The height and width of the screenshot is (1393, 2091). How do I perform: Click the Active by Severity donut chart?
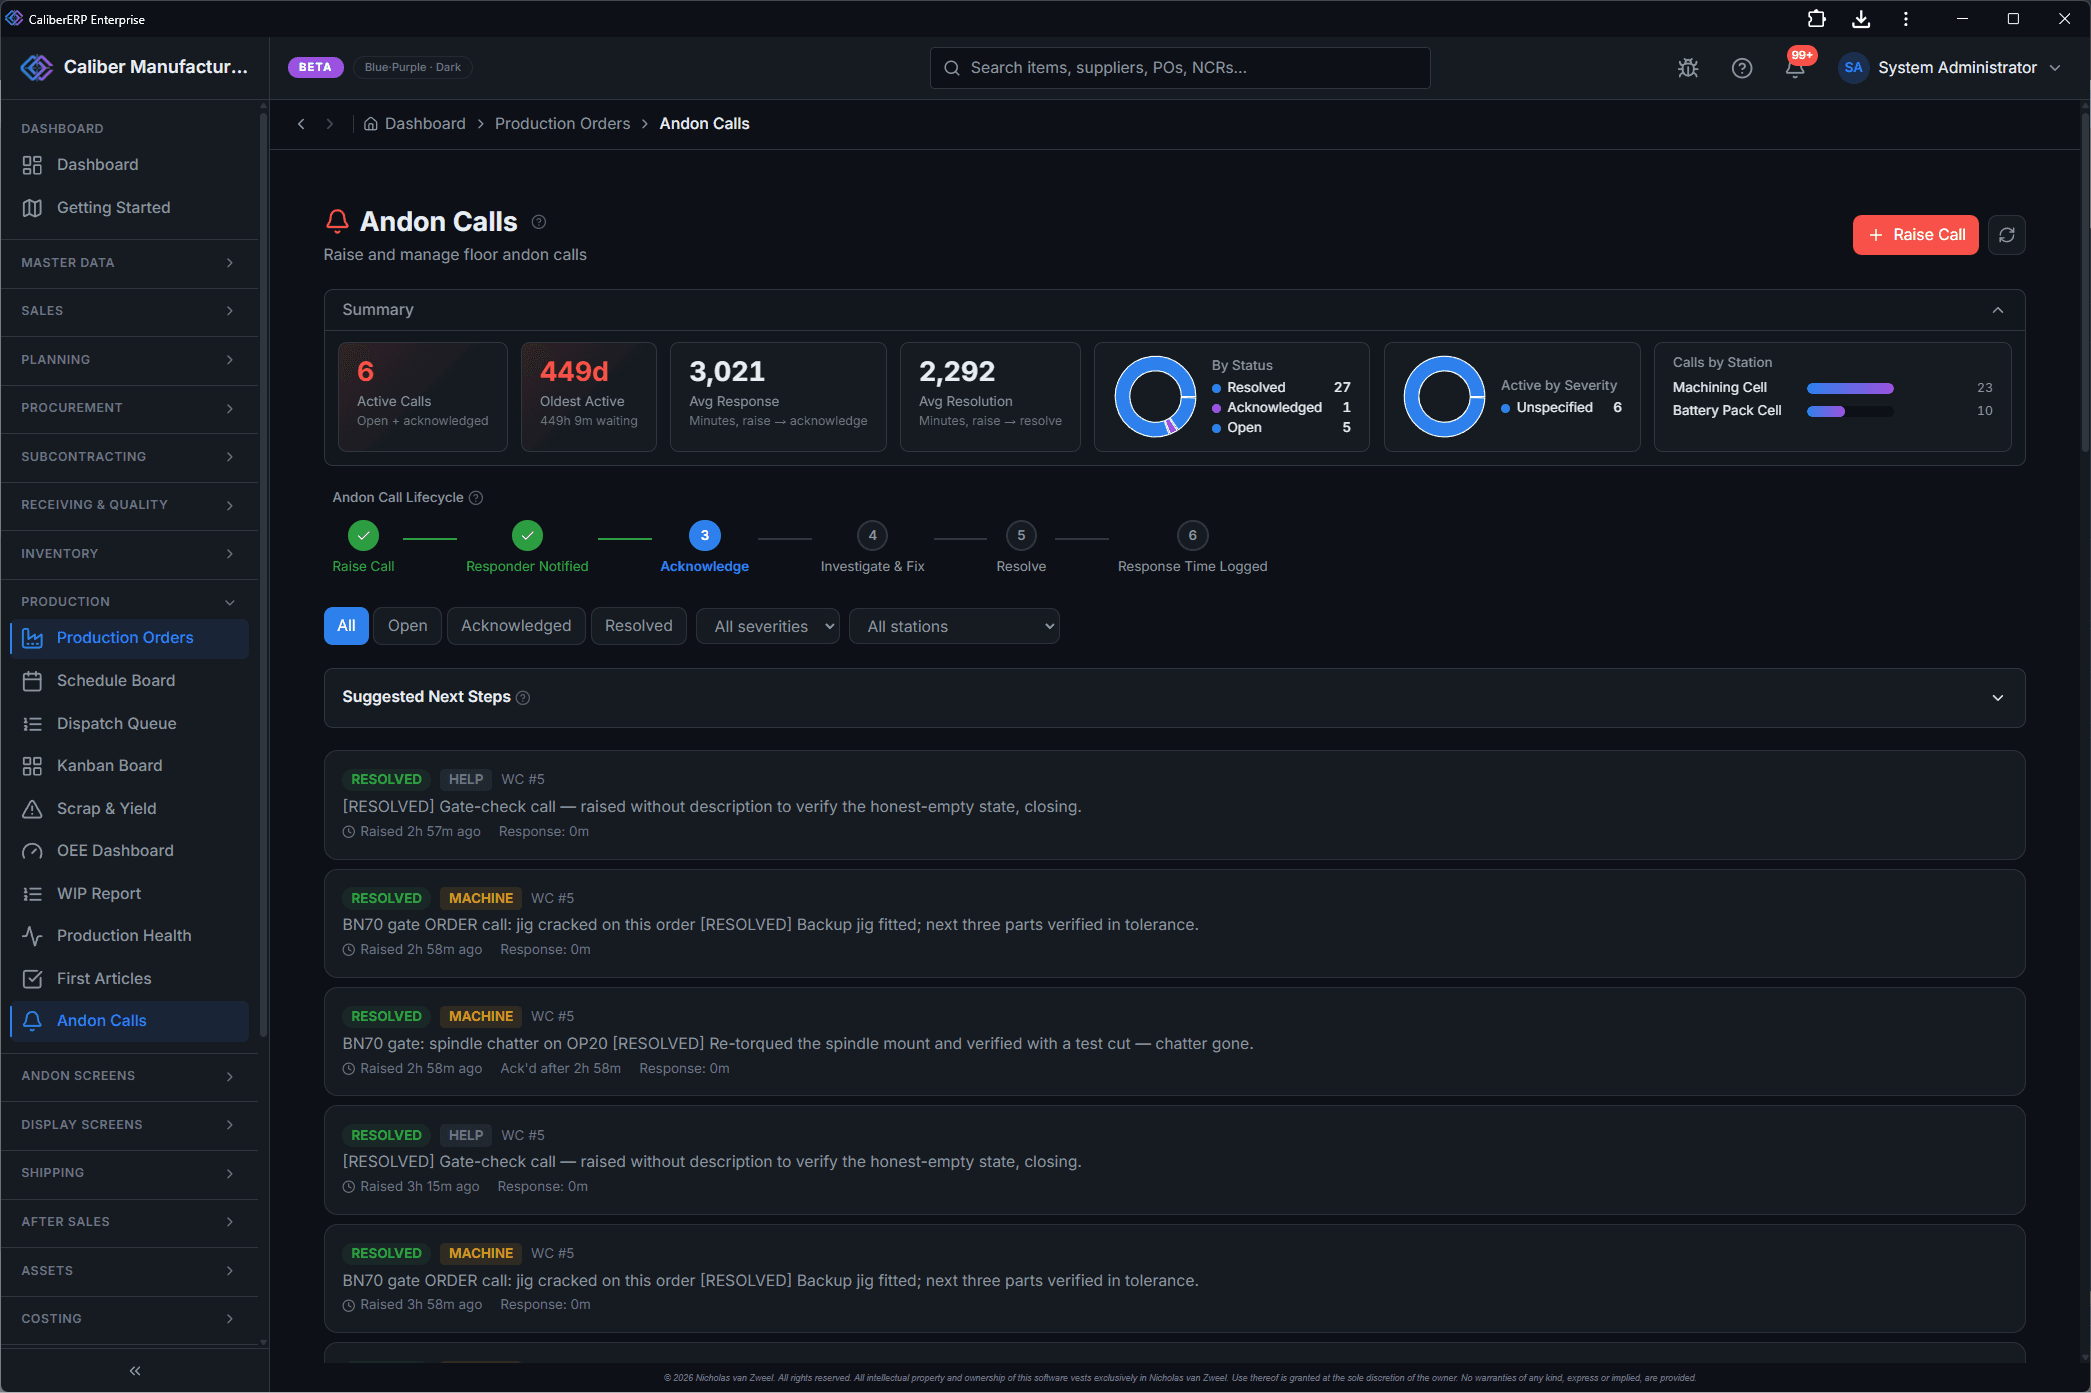tap(1444, 397)
